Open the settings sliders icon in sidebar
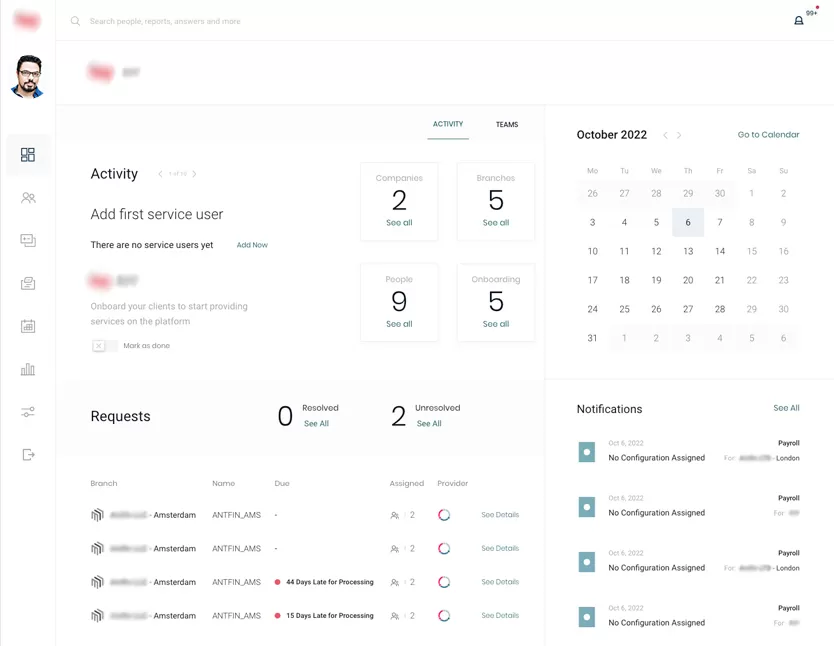Image resolution: width=834 pixels, height=646 pixels. click(x=28, y=412)
